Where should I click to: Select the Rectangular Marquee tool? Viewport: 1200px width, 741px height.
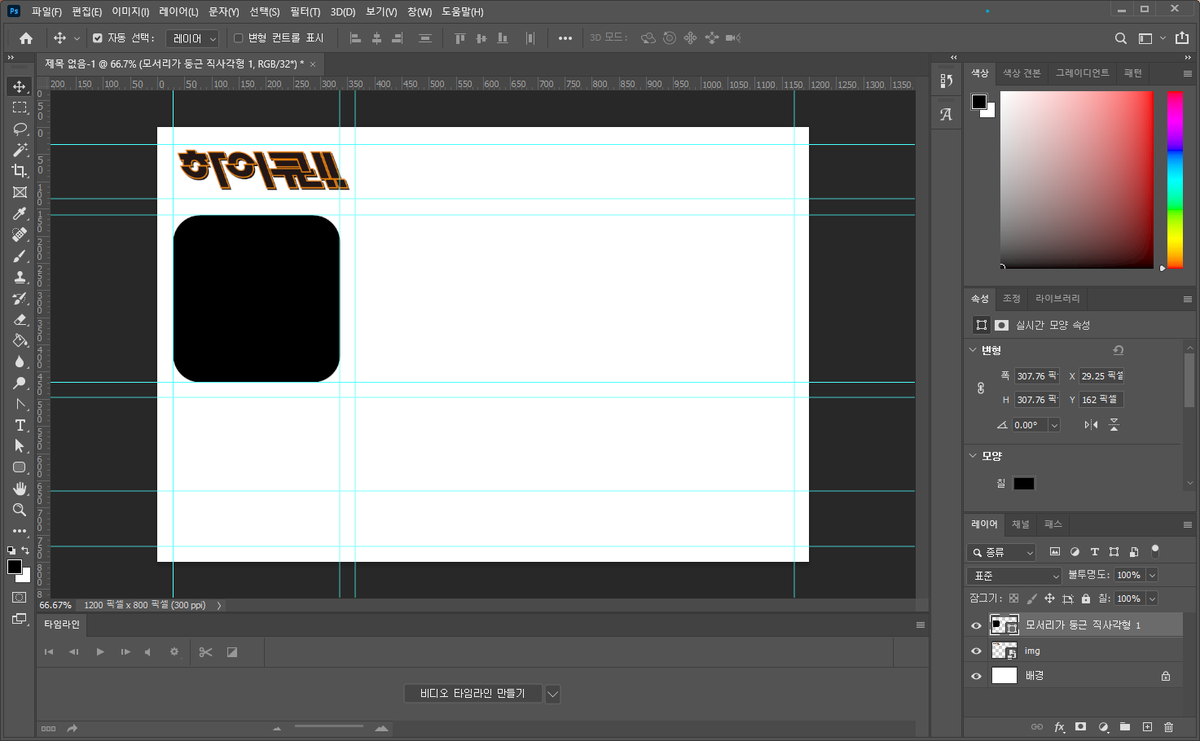pos(19,107)
